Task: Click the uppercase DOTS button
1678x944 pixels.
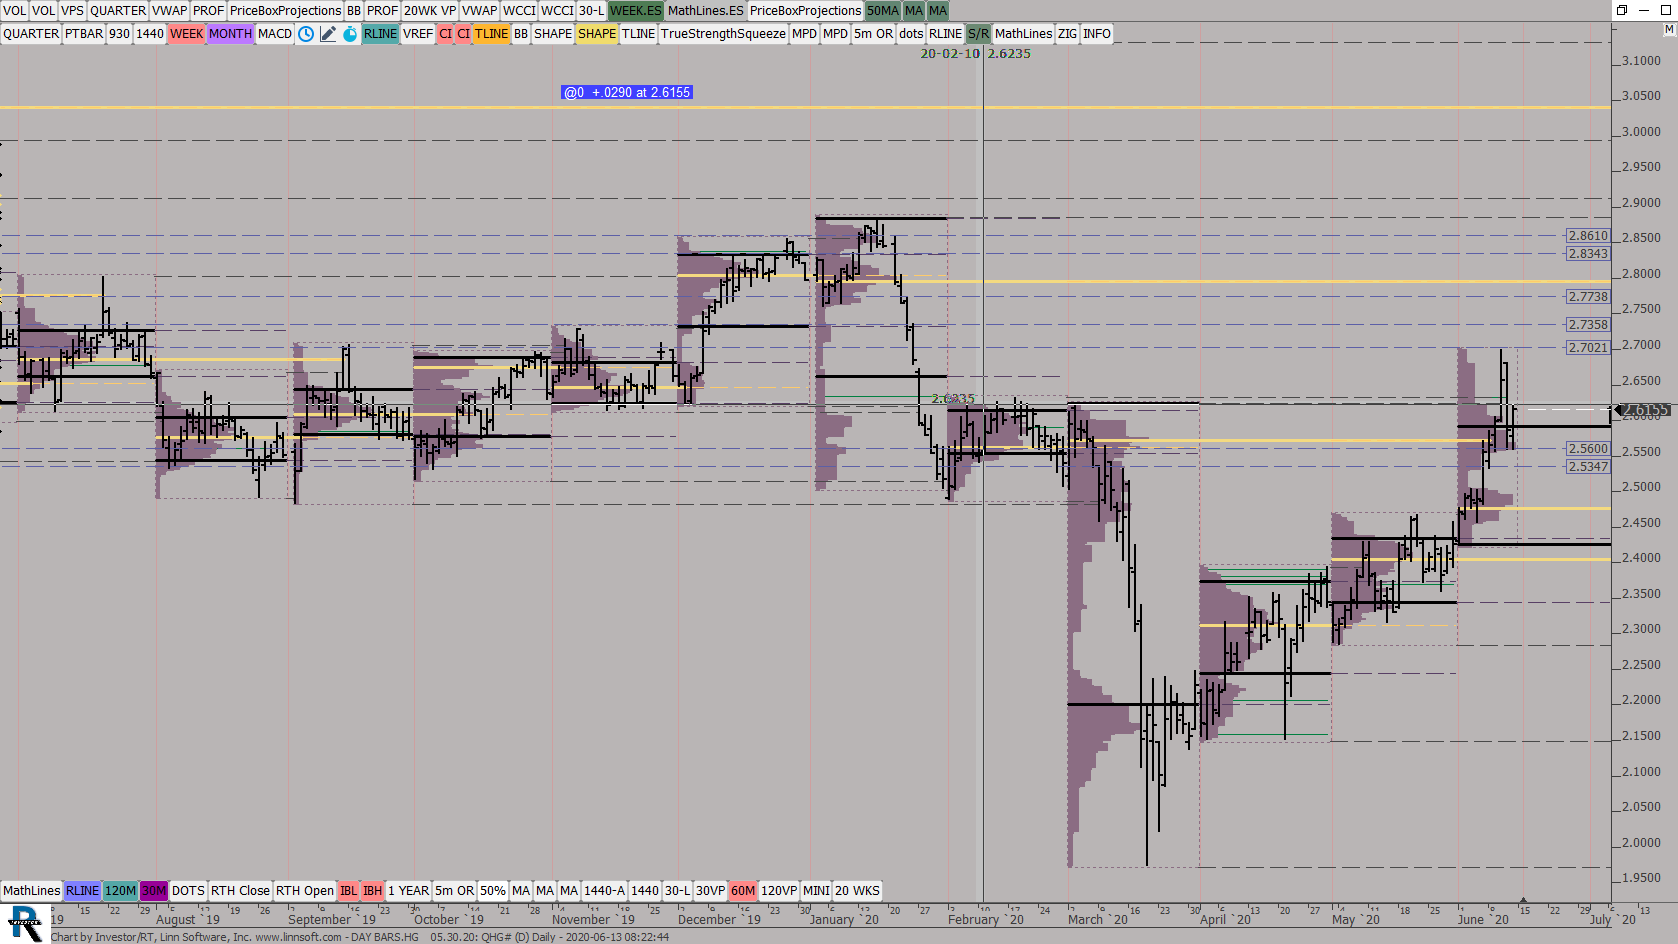Action: point(188,891)
